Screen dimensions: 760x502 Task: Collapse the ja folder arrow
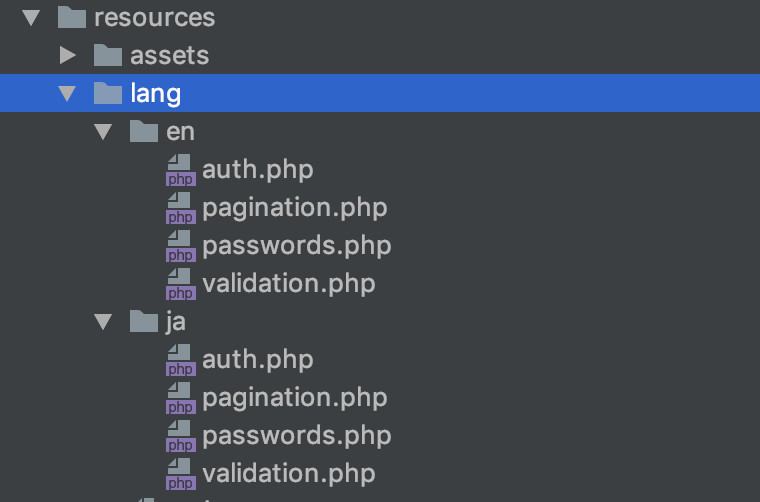pos(103,322)
